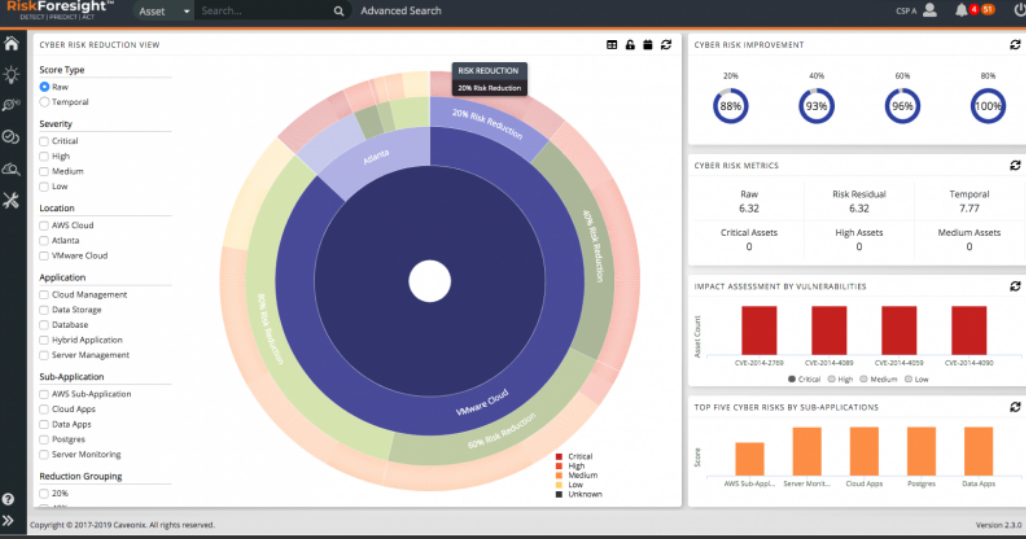This screenshot has width=1026, height=539.
Task: Toggle Medium legend in Impact Assessment
Action: coord(879,379)
